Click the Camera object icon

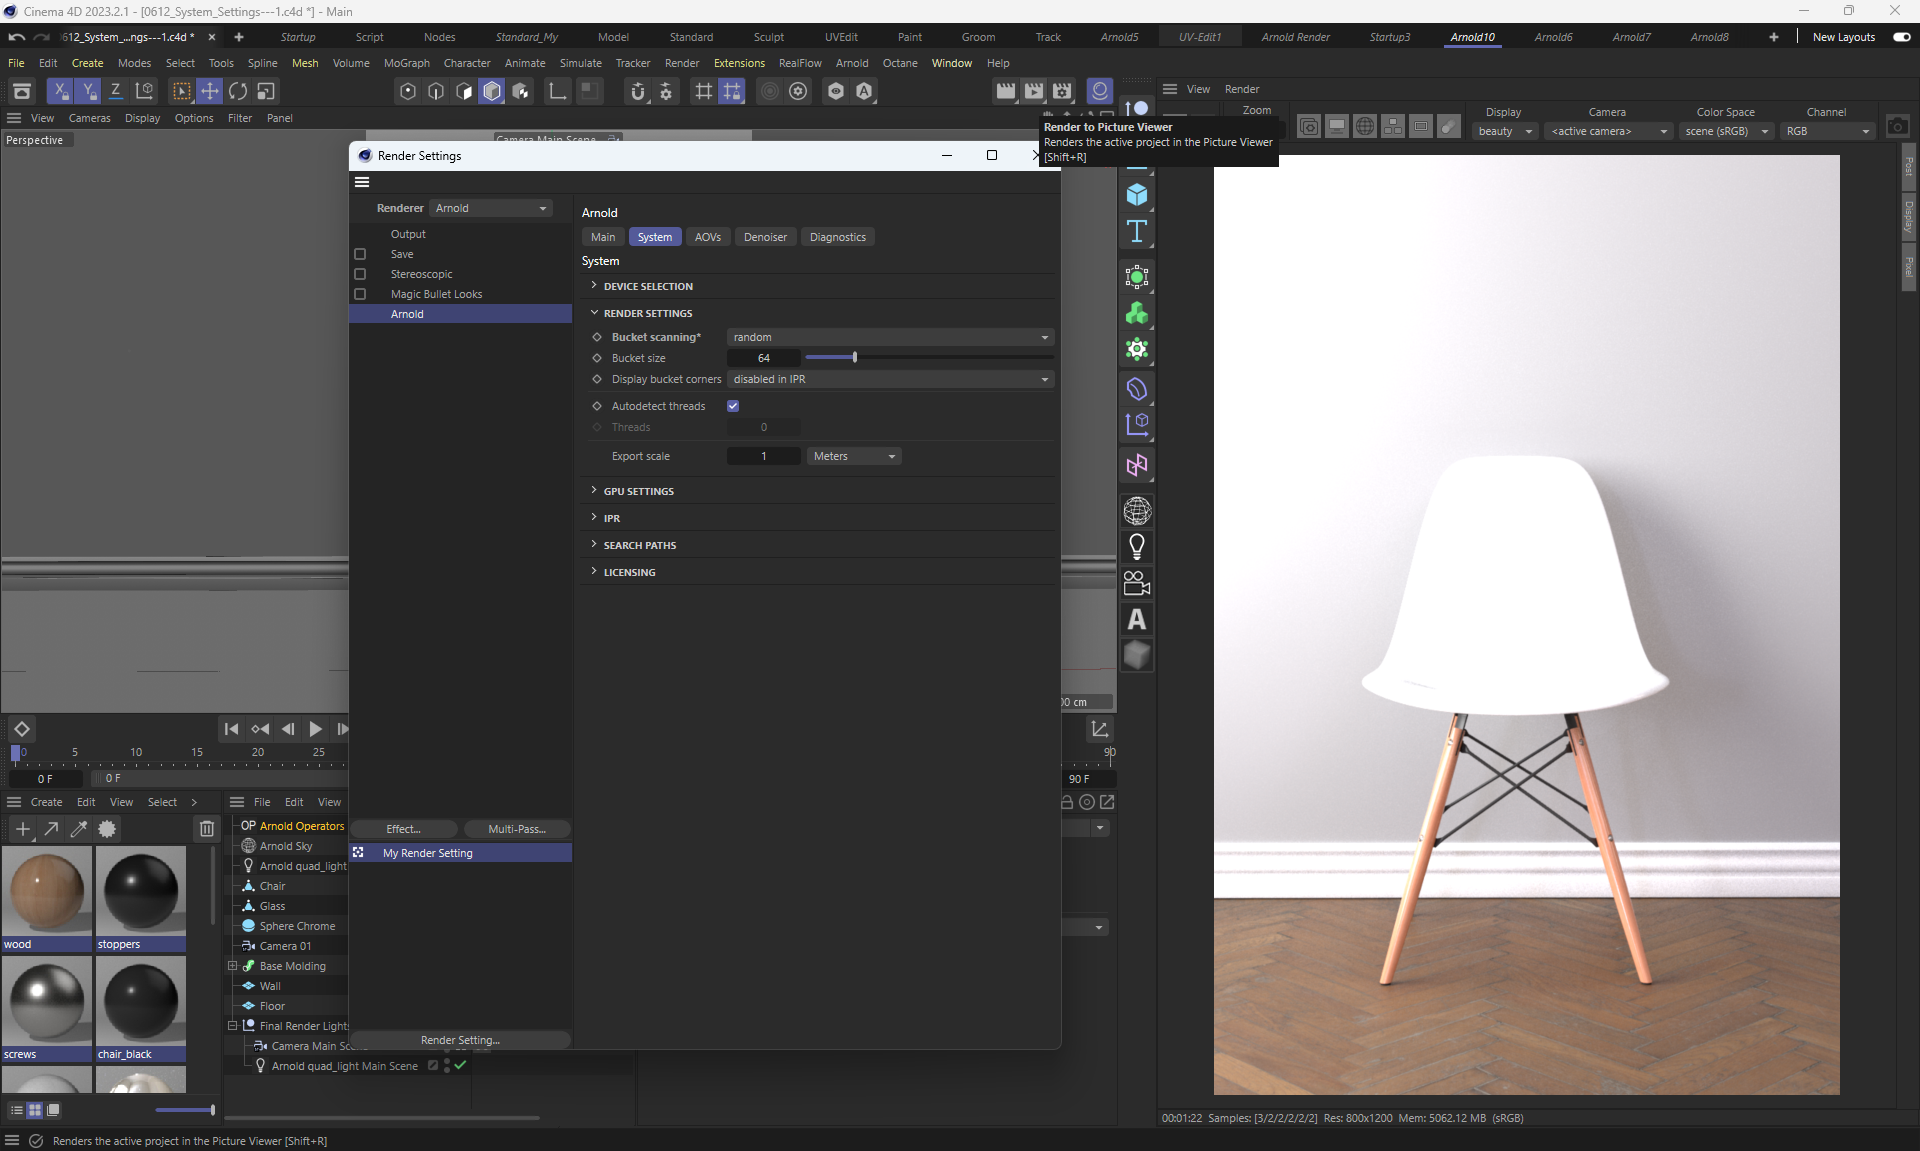tap(1137, 583)
